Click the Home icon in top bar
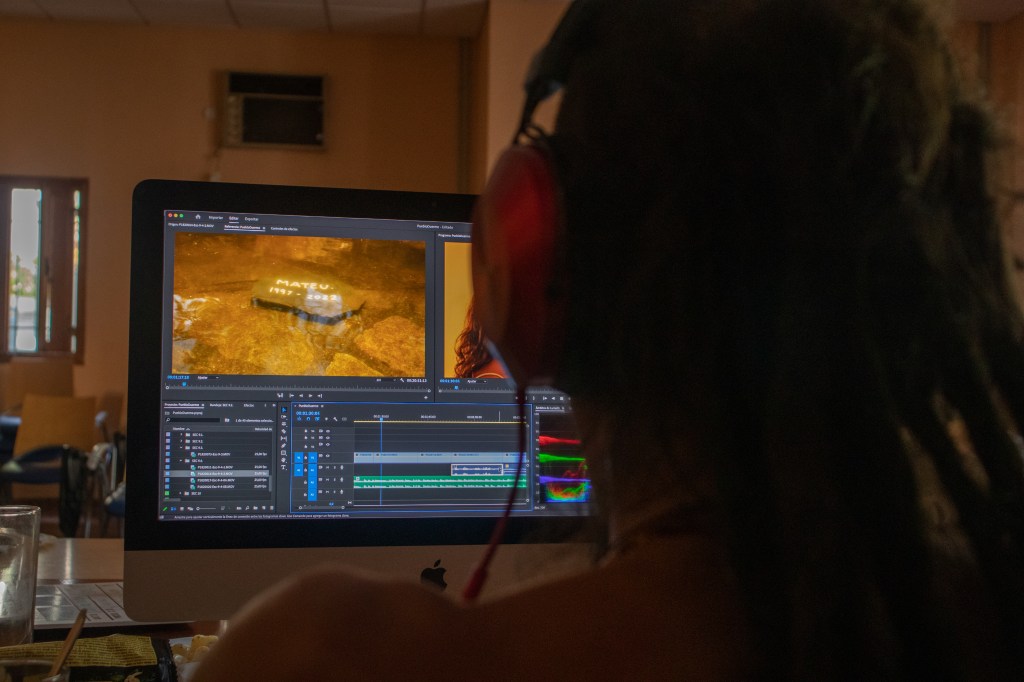Image resolution: width=1024 pixels, height=682 pixels. 198,217
